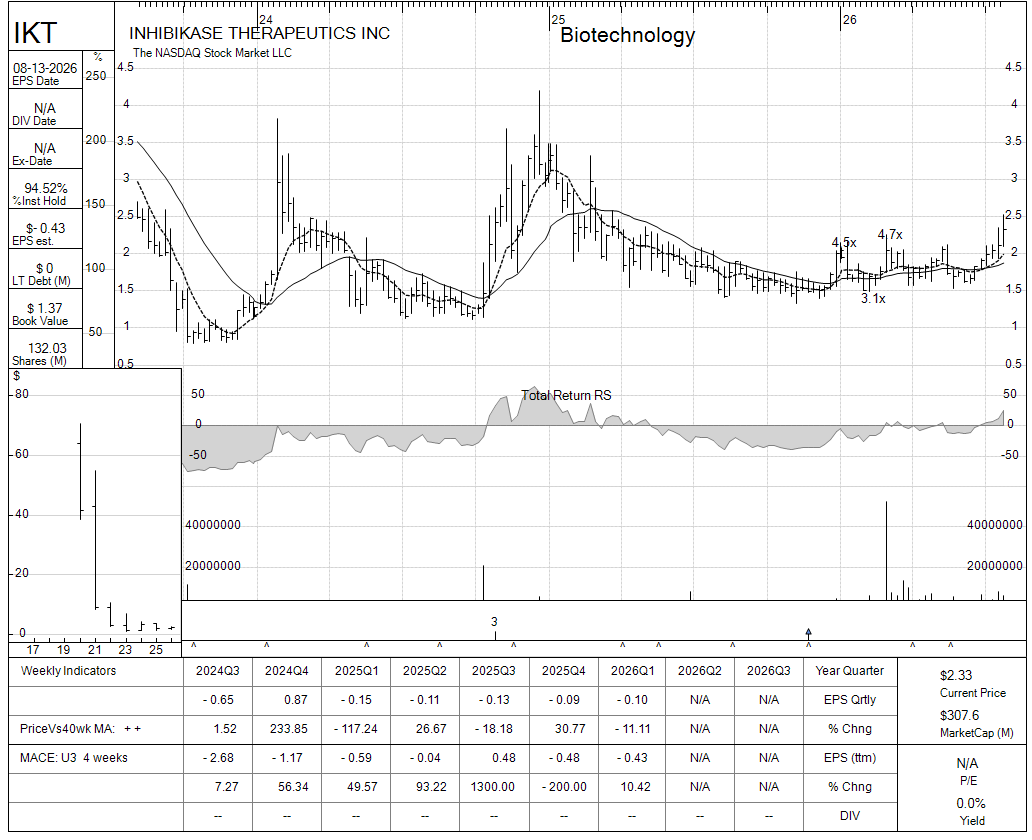1032x840 pixels.
Task: Click the up-arrow event marker on the timeline
Action: [808, 633]
